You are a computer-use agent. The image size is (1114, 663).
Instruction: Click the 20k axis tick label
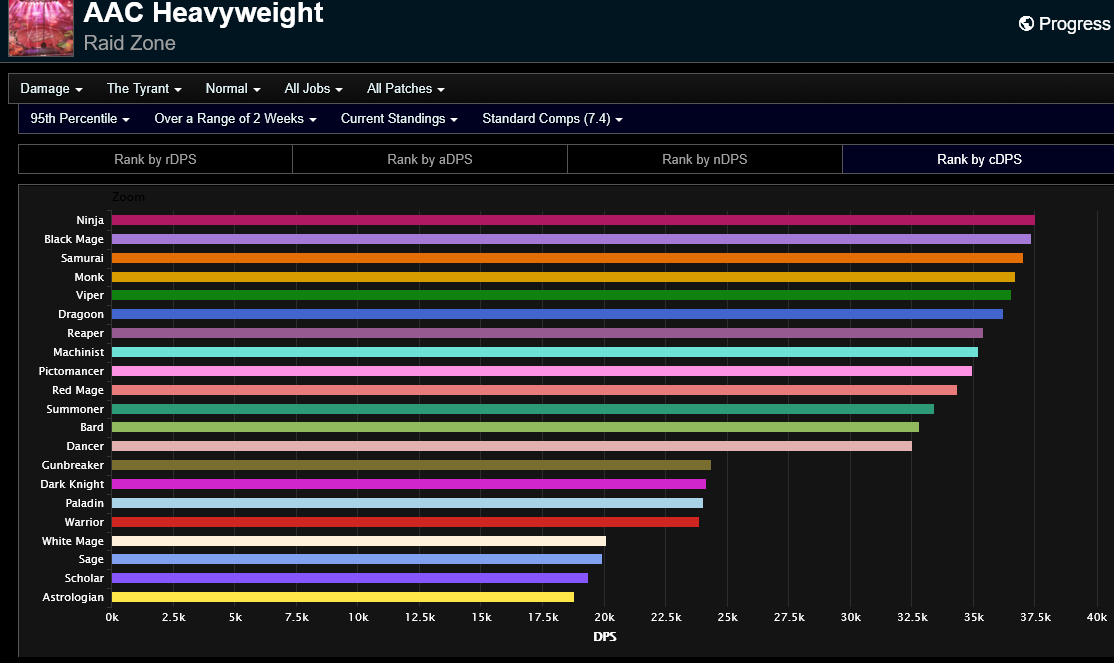click(x=605, y=617)
